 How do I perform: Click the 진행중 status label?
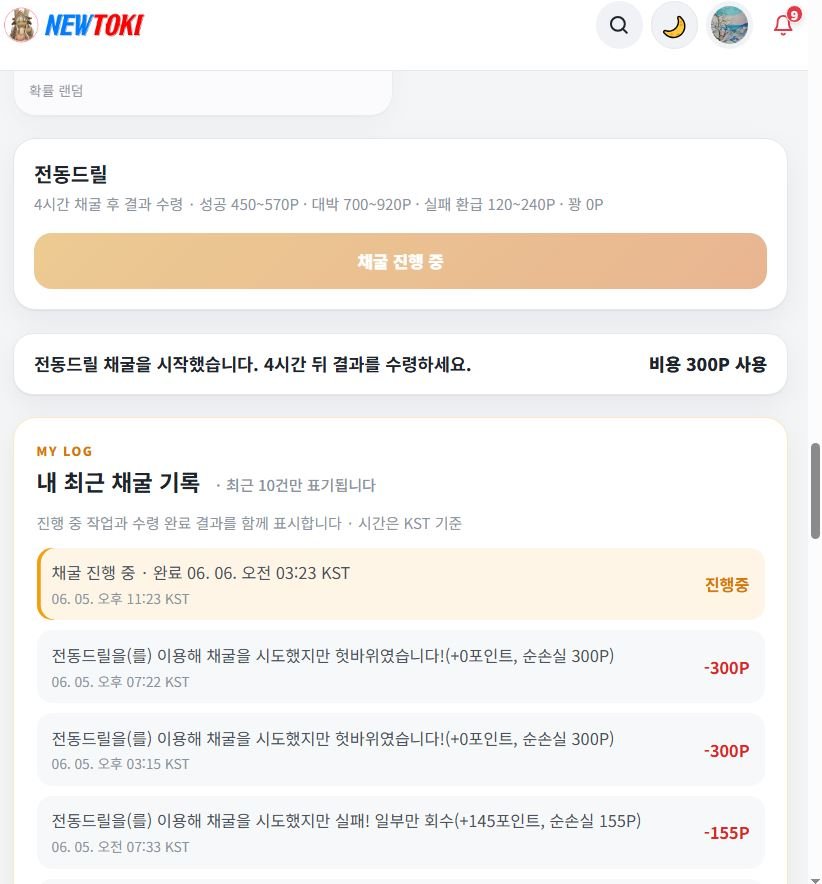(726, 584)
